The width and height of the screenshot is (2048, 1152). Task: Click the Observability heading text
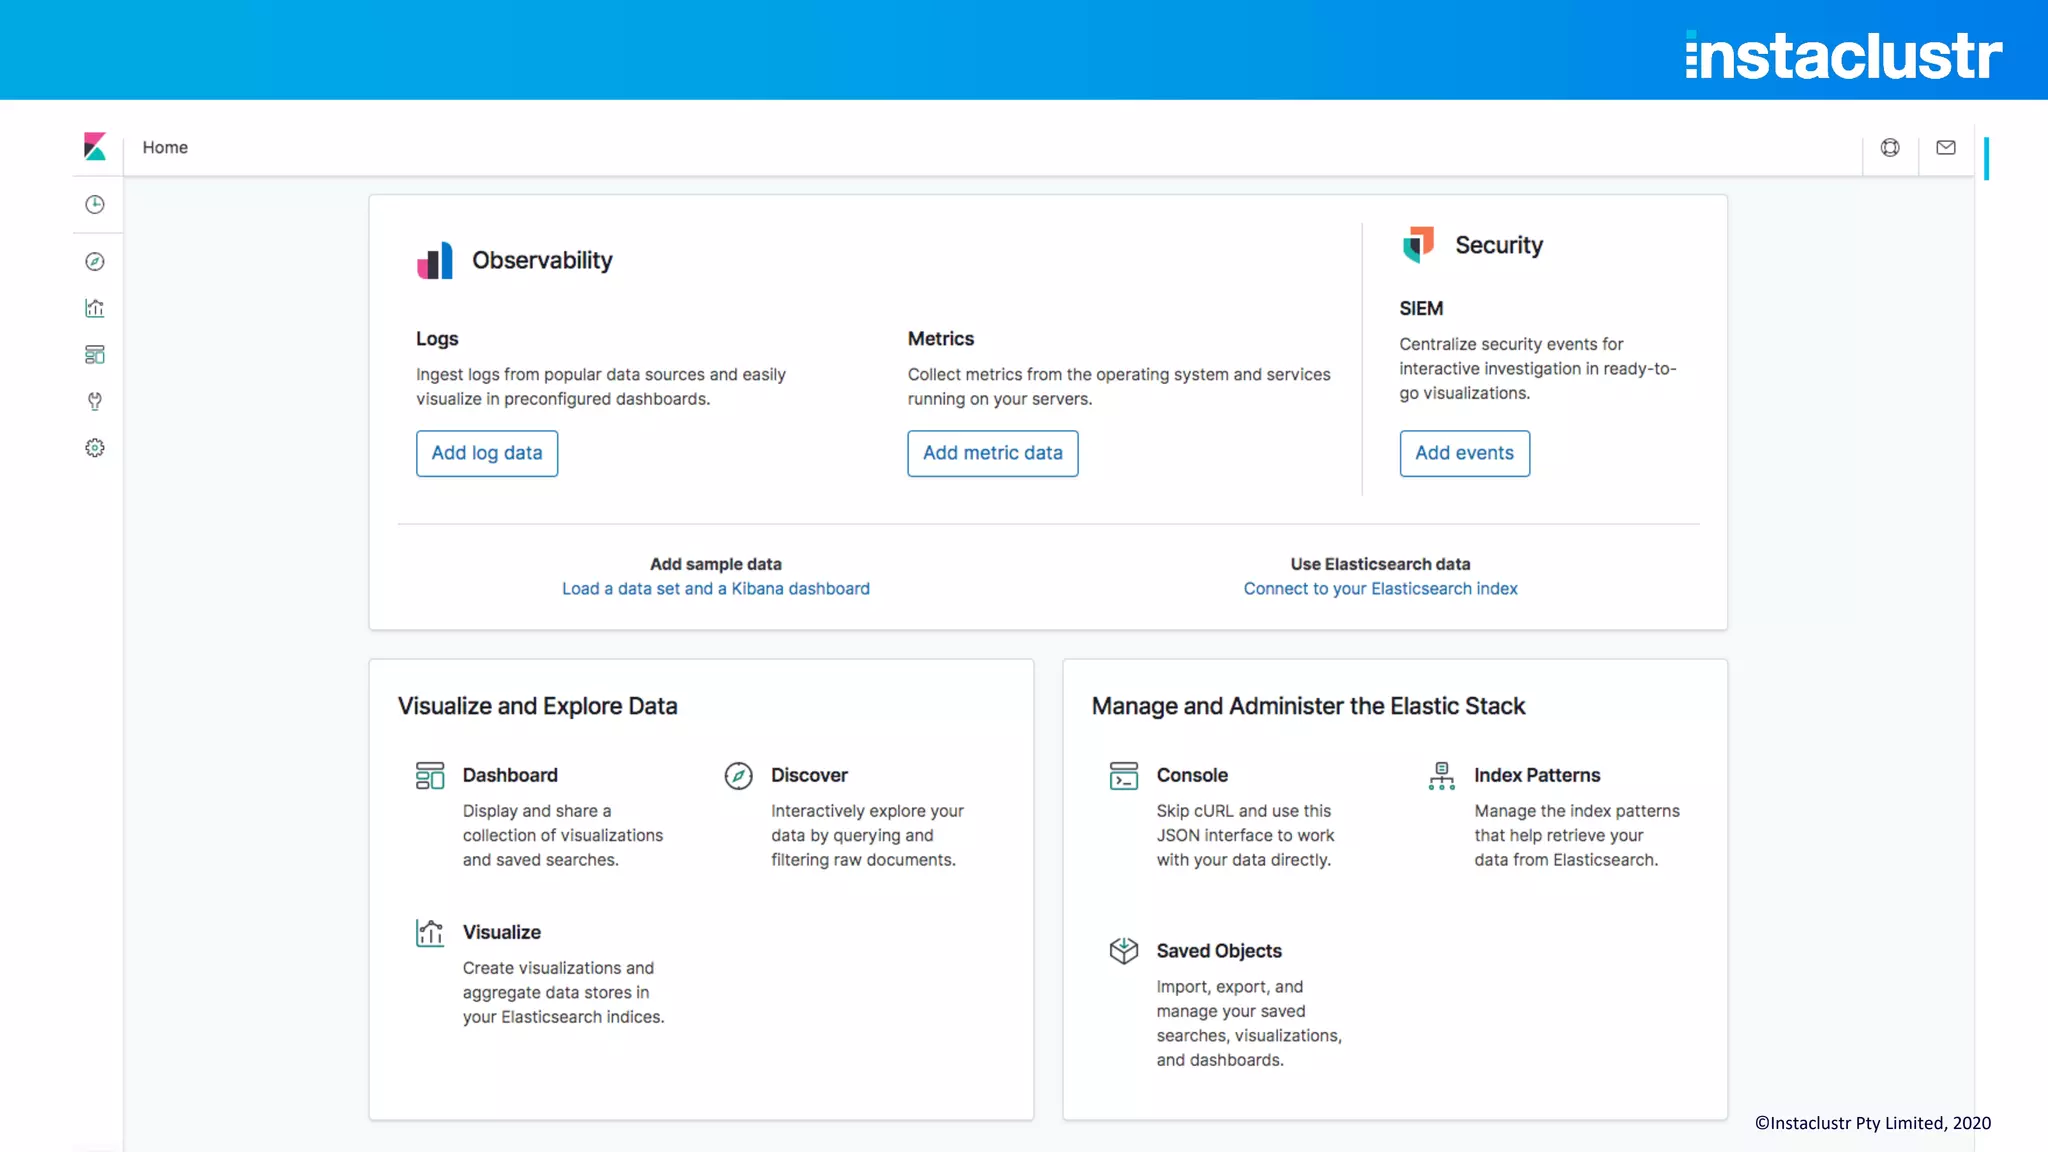coord(542,260)
